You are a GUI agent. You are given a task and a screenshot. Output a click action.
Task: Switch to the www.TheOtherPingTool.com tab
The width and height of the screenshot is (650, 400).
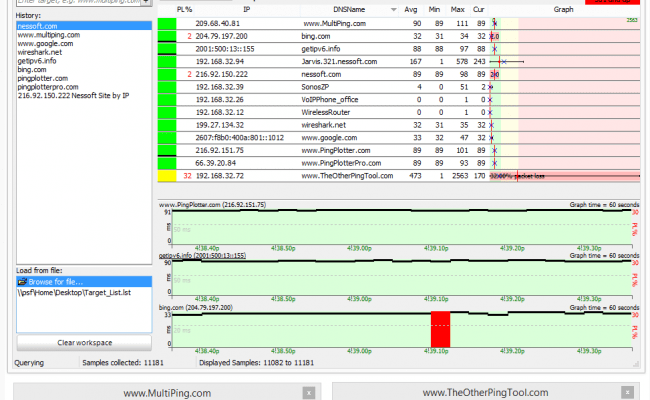(x=486, y=392)
